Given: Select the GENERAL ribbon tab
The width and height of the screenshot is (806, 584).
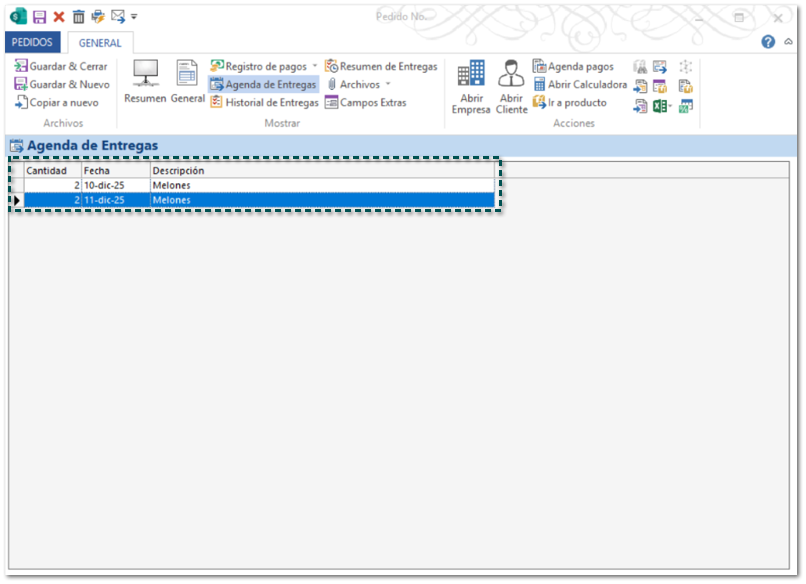Looking at the screenshot, I should point(100,43).
